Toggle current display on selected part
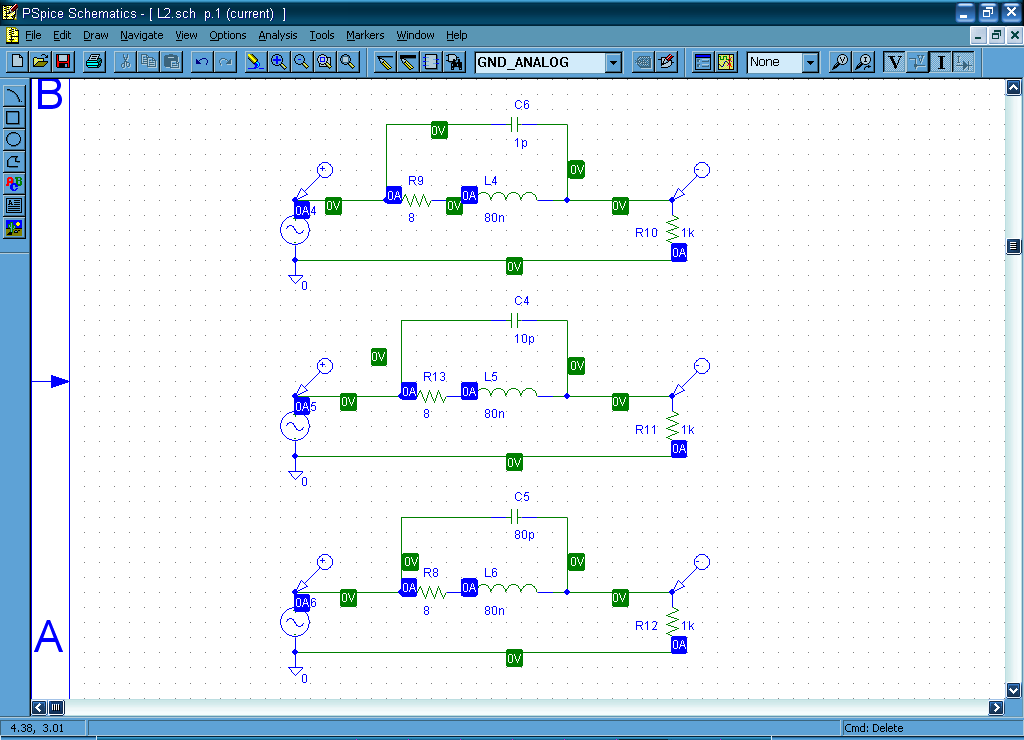Screen dimensions: 1024x740 point(965,62)
